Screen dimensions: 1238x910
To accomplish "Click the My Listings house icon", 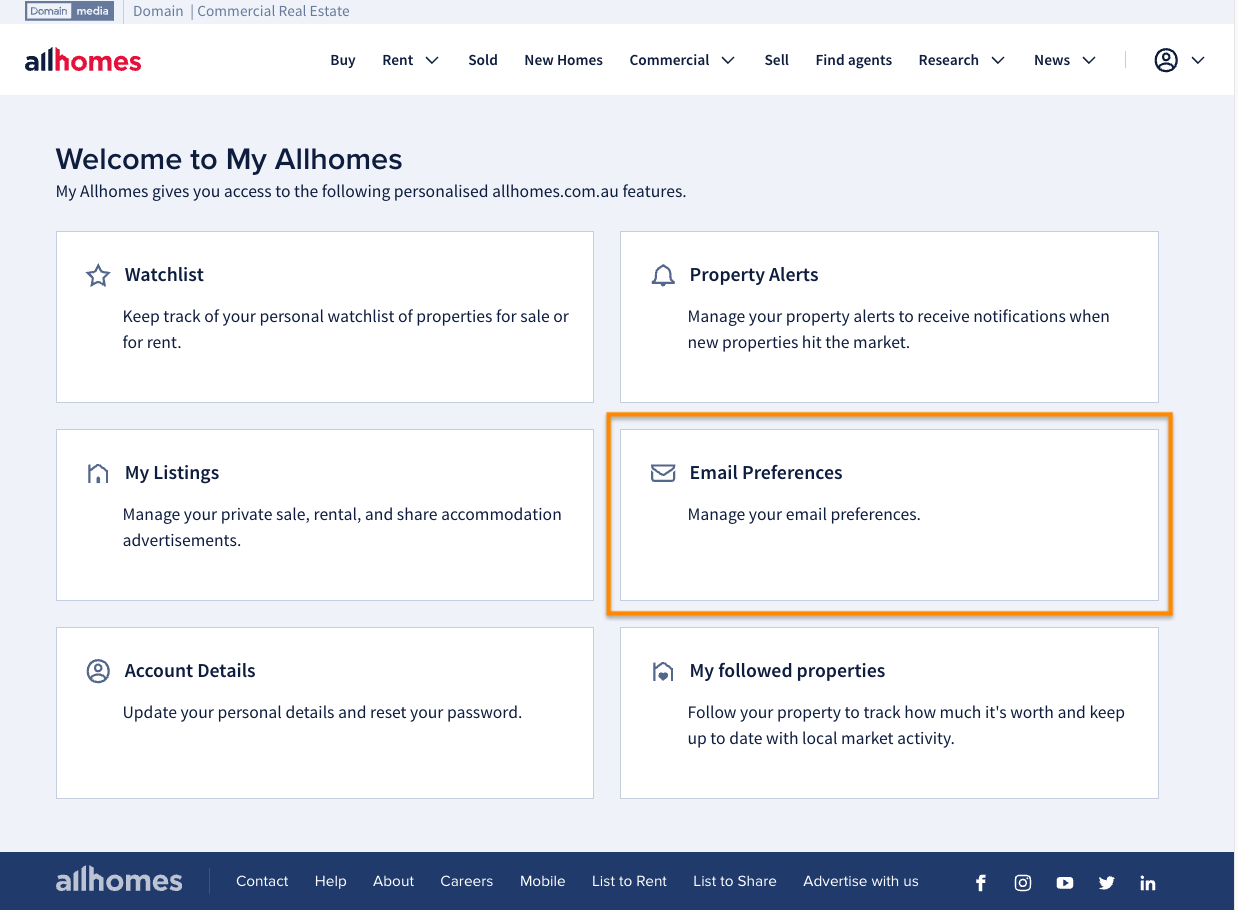I will click(x=98, y=473).
